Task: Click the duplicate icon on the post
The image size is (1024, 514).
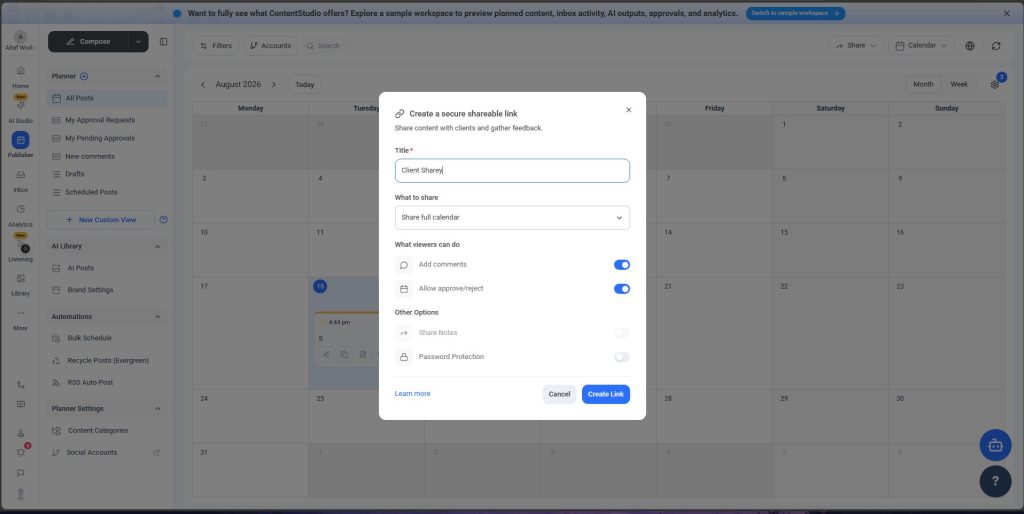Action: tap(344, 355)
